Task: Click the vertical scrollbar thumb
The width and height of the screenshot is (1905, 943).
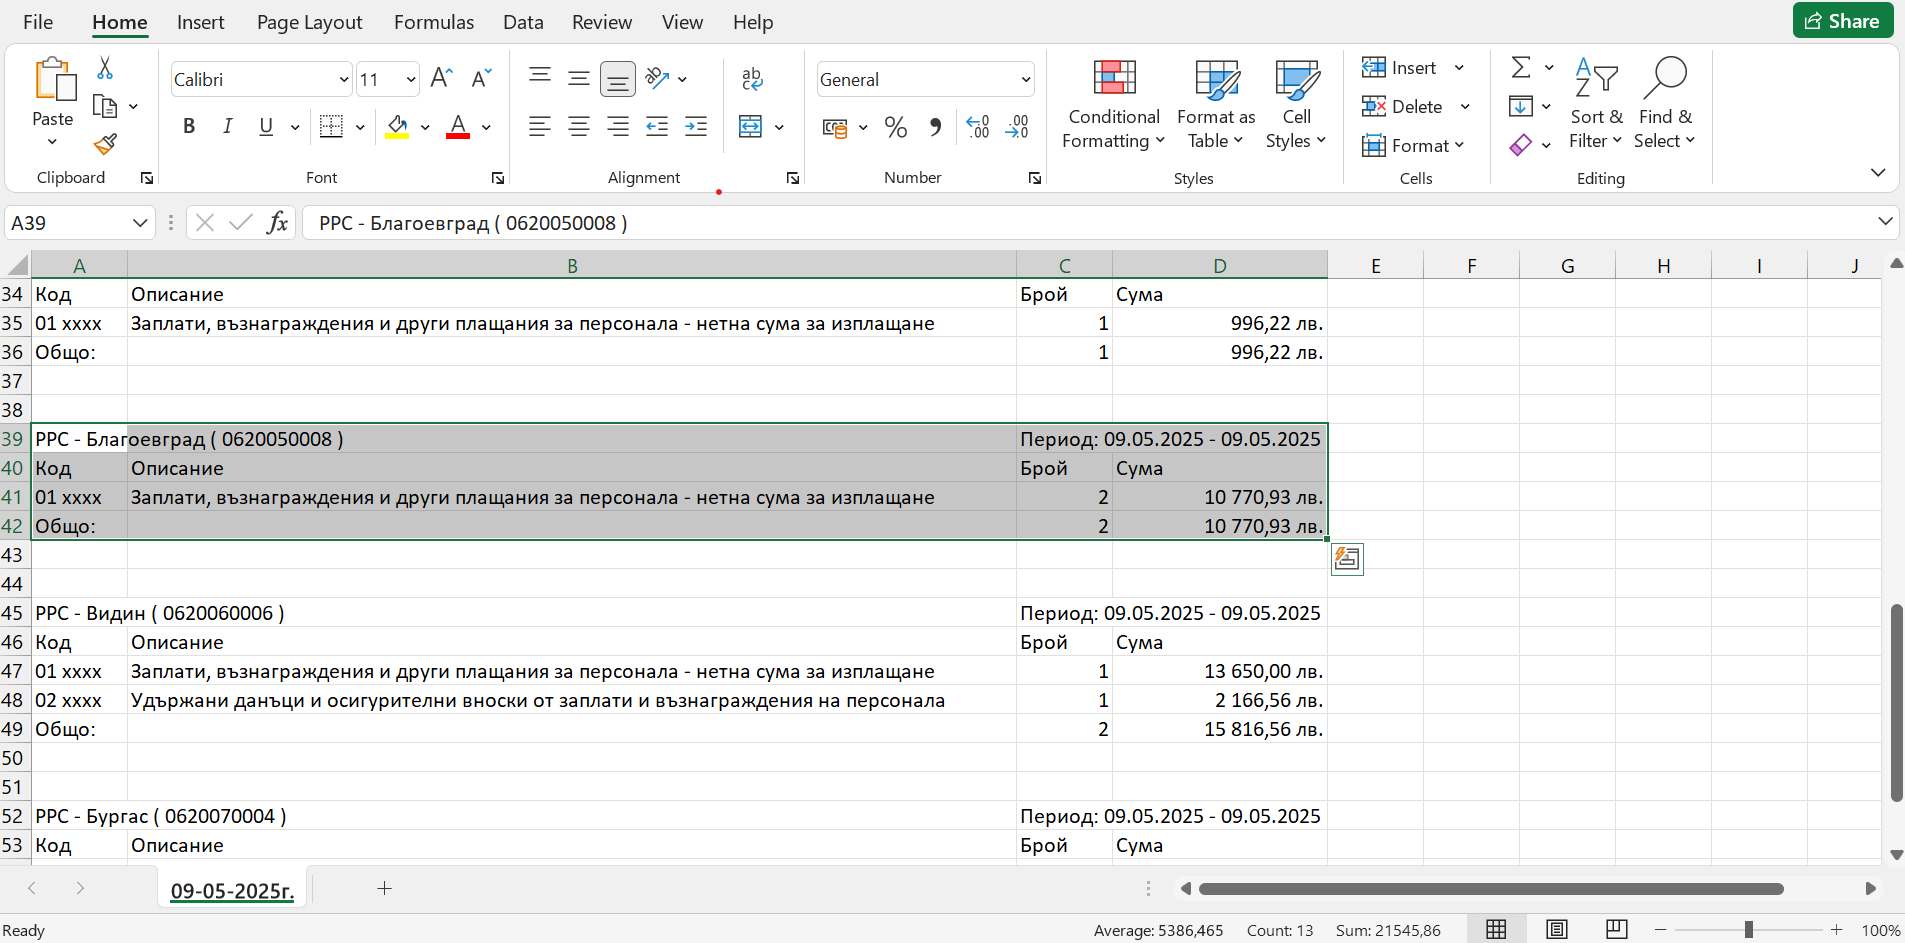Action: click(1896, 703)
